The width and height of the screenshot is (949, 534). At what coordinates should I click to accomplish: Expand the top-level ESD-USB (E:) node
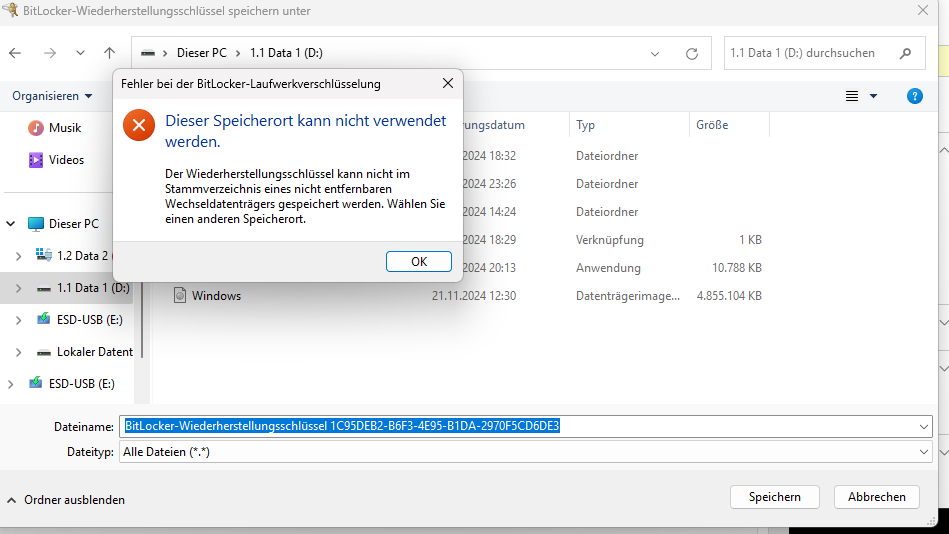[x=10, y=384]
